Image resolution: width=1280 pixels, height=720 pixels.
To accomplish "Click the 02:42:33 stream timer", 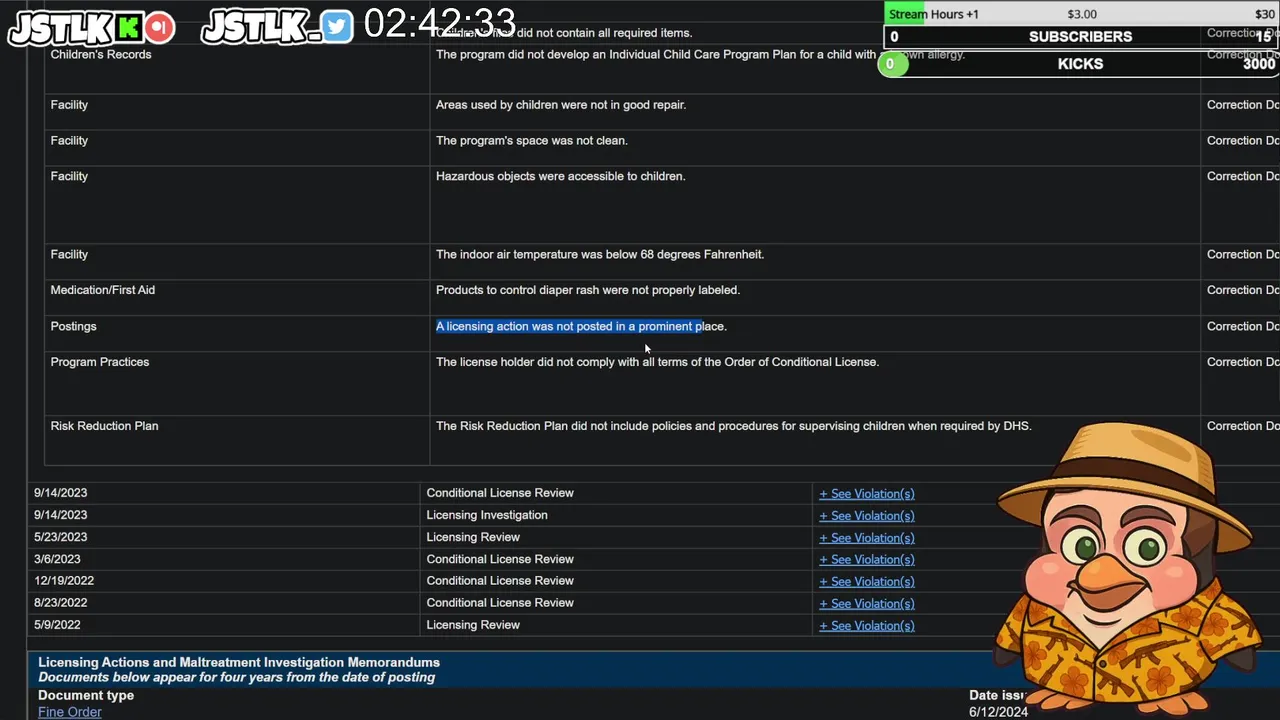I will coord(440,24).
